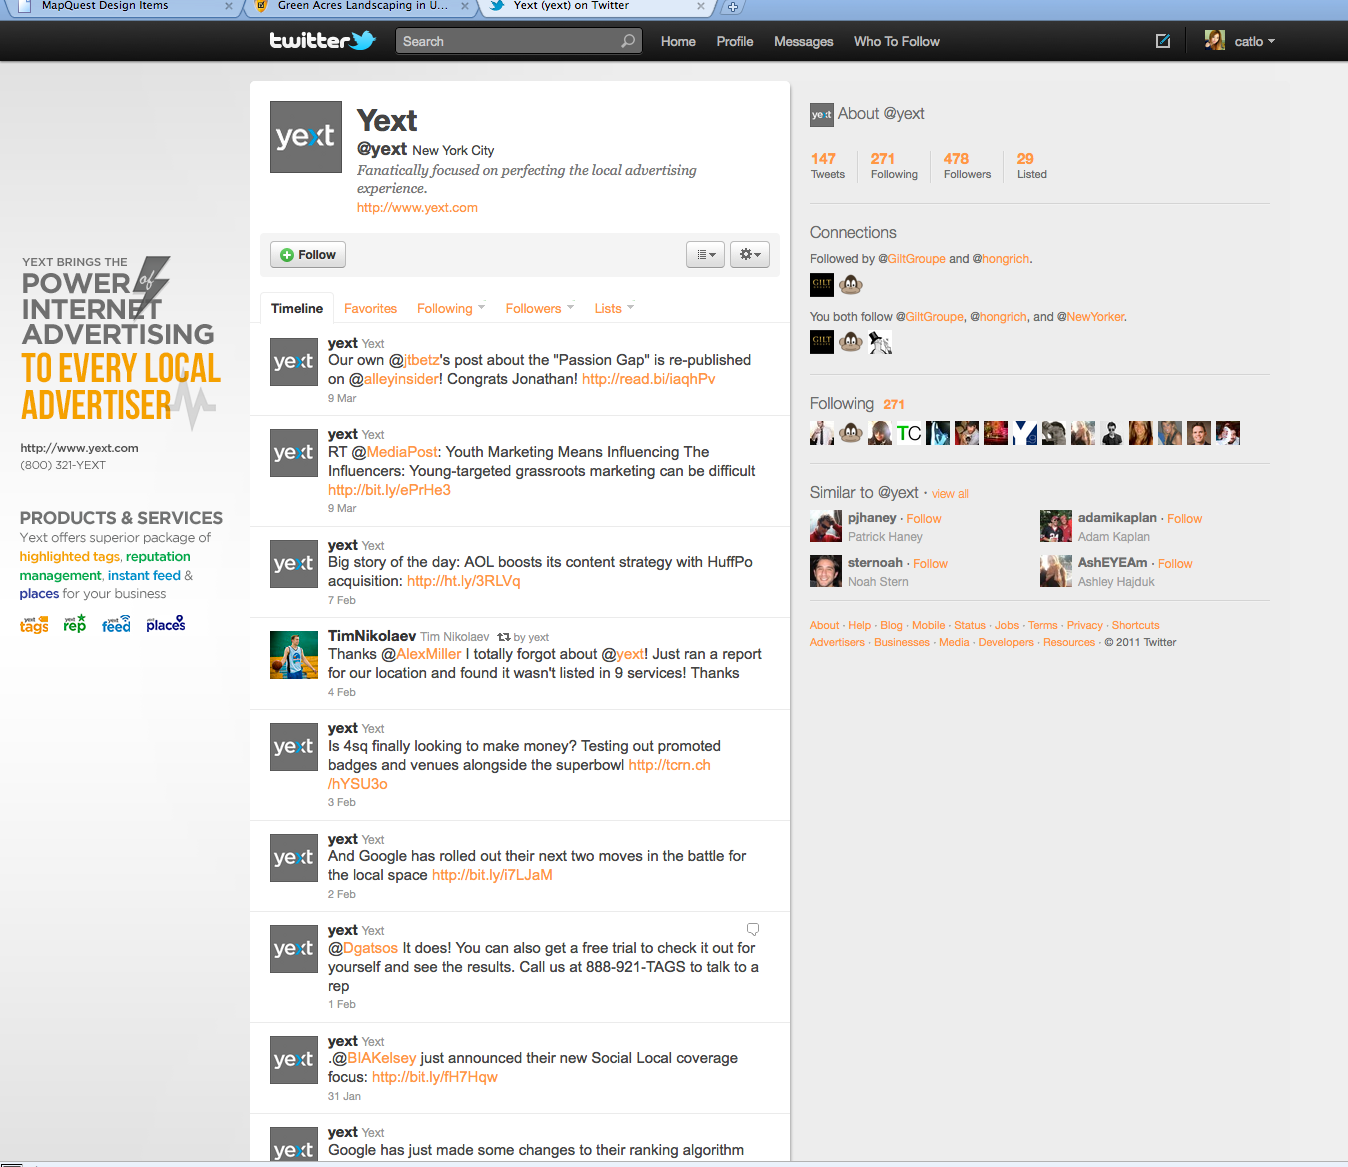Open the http://bit.ly/i7LJaM tweet link
The height and width of the screenshot is (1167, 1348).
click(x=492, y=875)
